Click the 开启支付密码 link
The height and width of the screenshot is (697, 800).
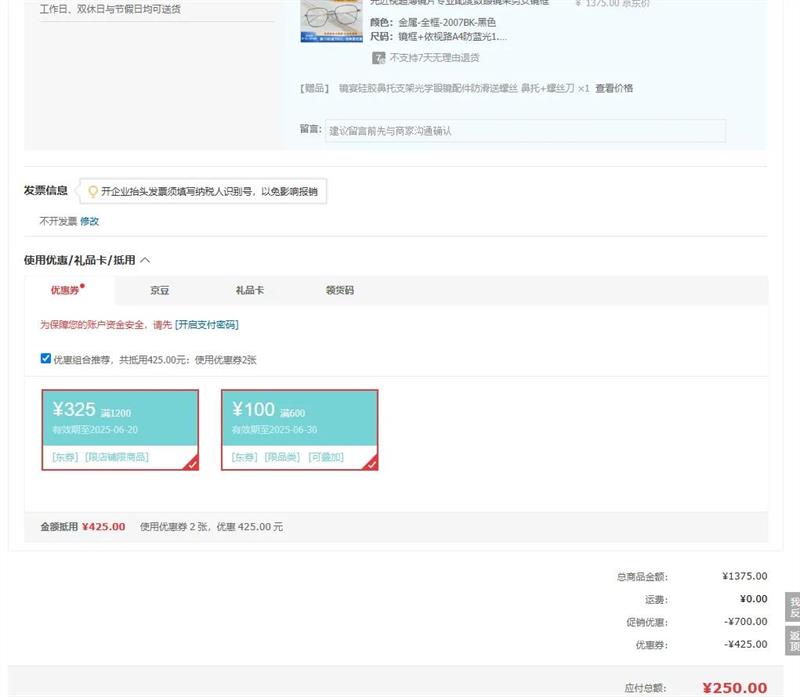(207, 325)
